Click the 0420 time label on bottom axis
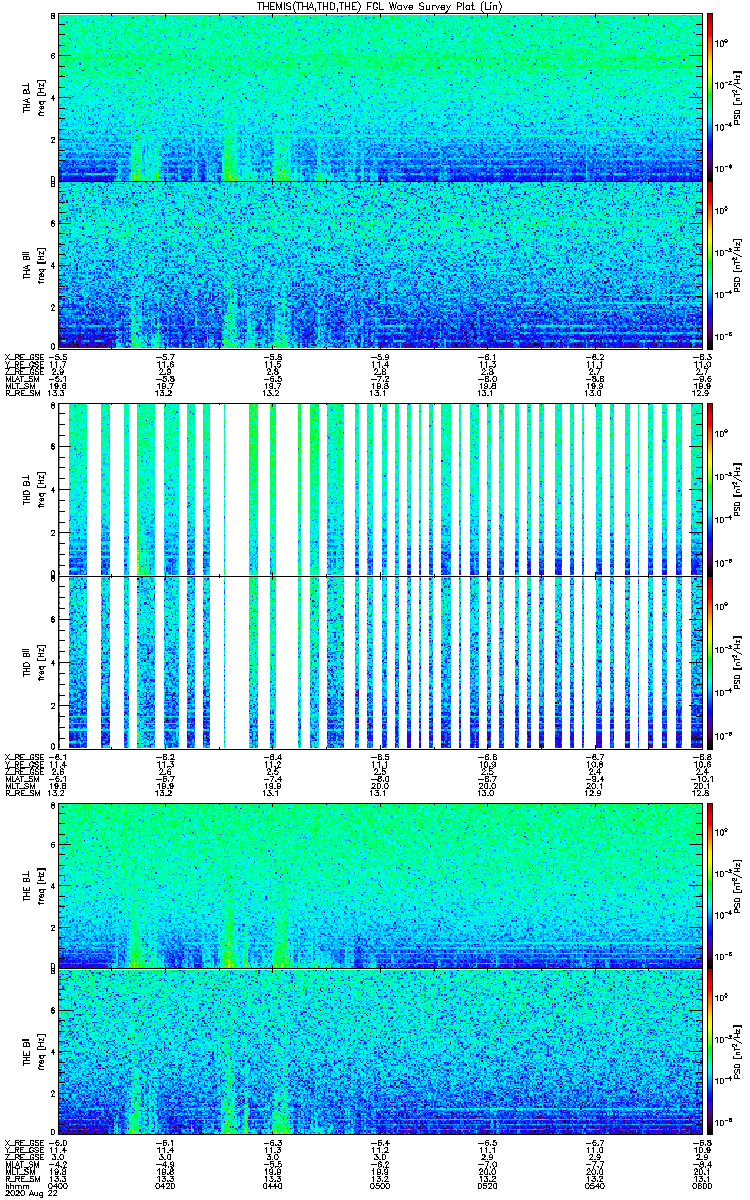Image resolution: width=750 pixels, height=1200 pixels. point(164,1185)
